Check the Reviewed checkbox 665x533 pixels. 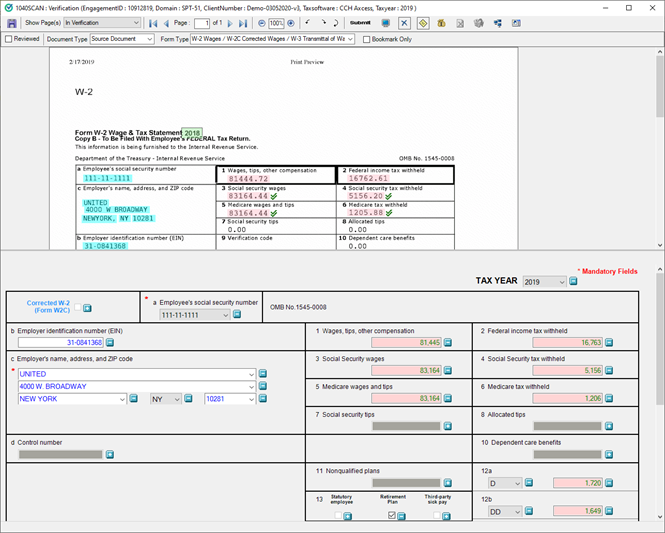pos(9,39)
